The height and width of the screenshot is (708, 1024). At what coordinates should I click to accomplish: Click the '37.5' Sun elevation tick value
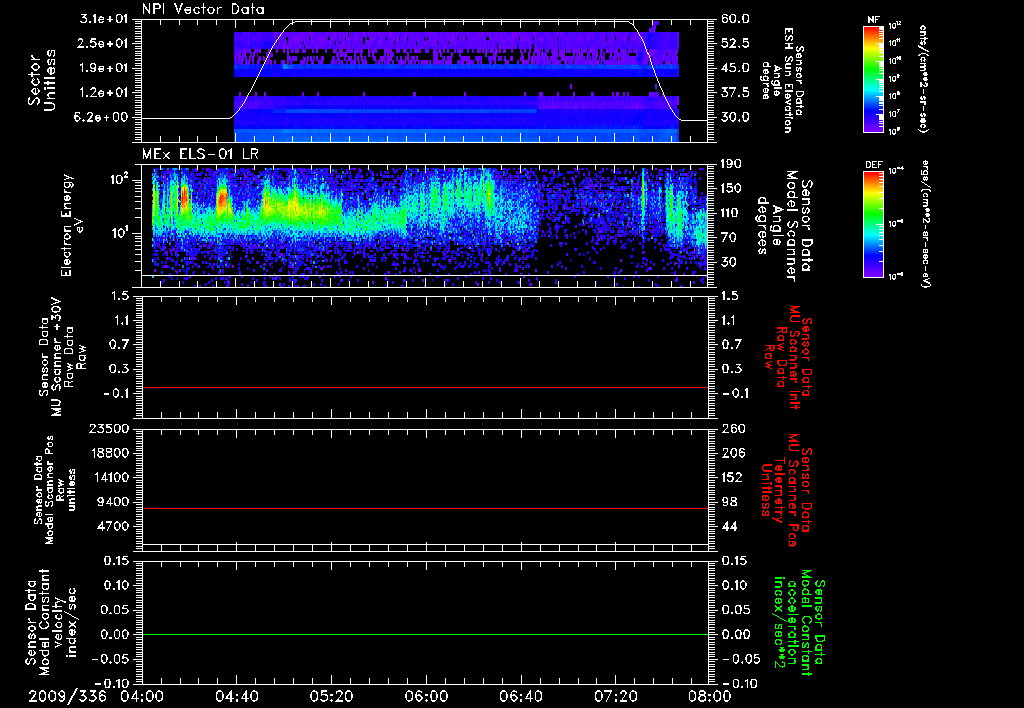[x=735, y=93]
